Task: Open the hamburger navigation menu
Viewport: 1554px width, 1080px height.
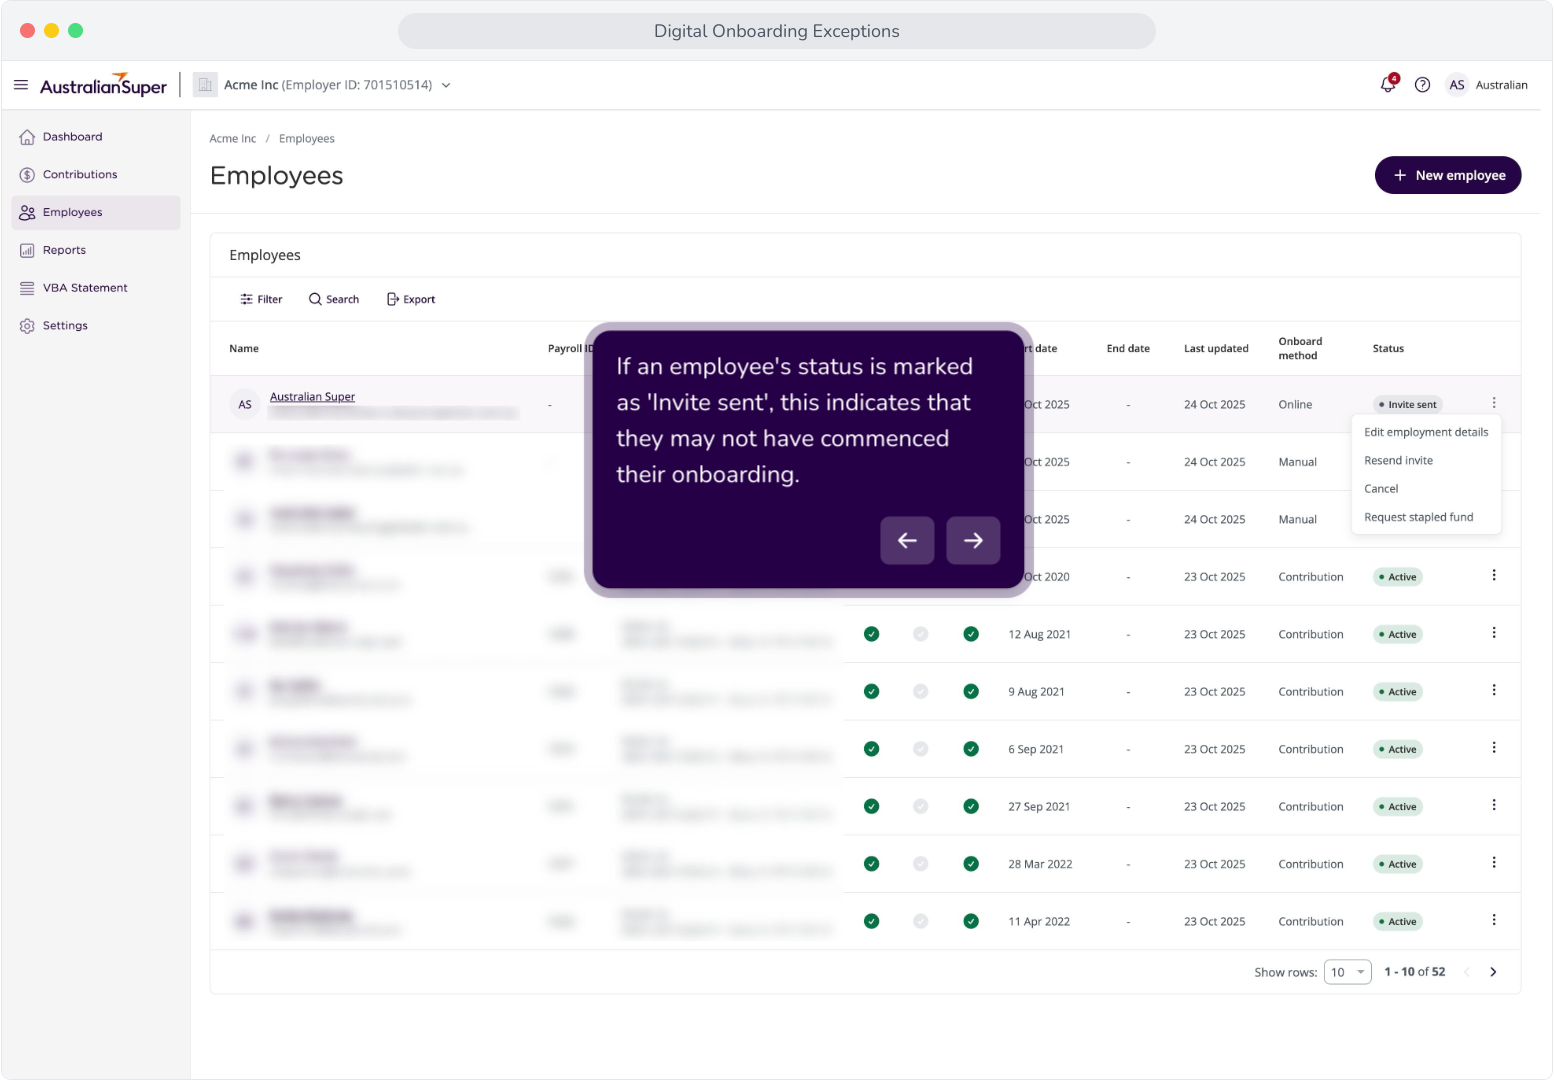Action: [x=21, y=85]
